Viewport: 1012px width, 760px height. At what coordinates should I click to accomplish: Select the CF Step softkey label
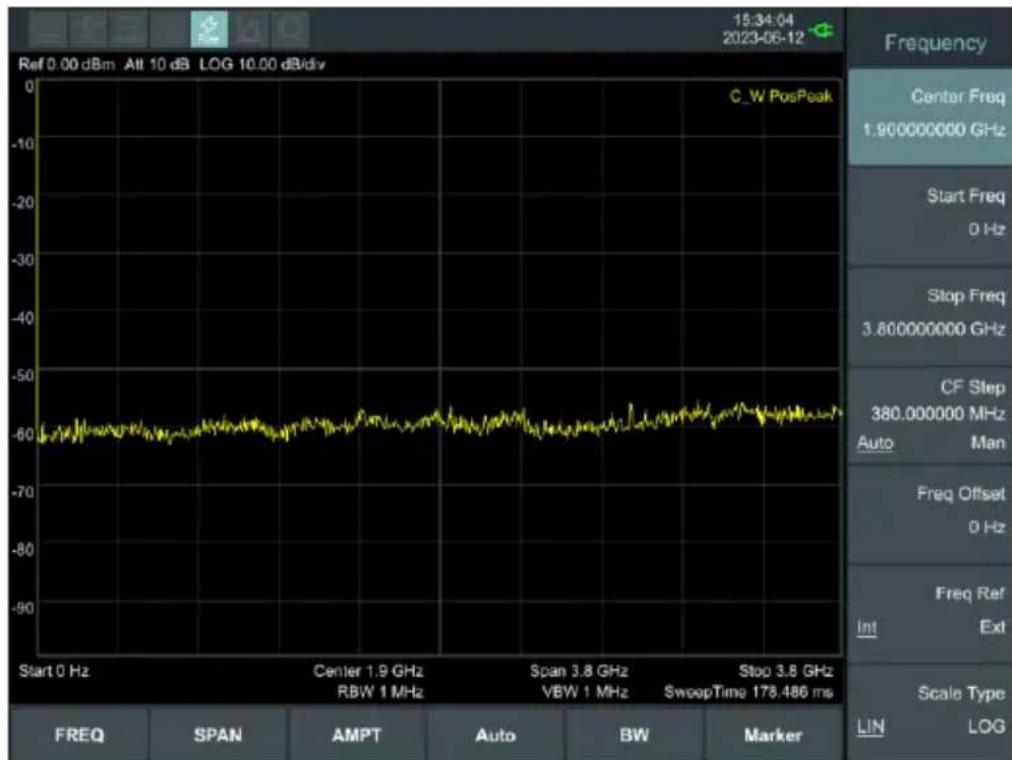coord(972,387)
